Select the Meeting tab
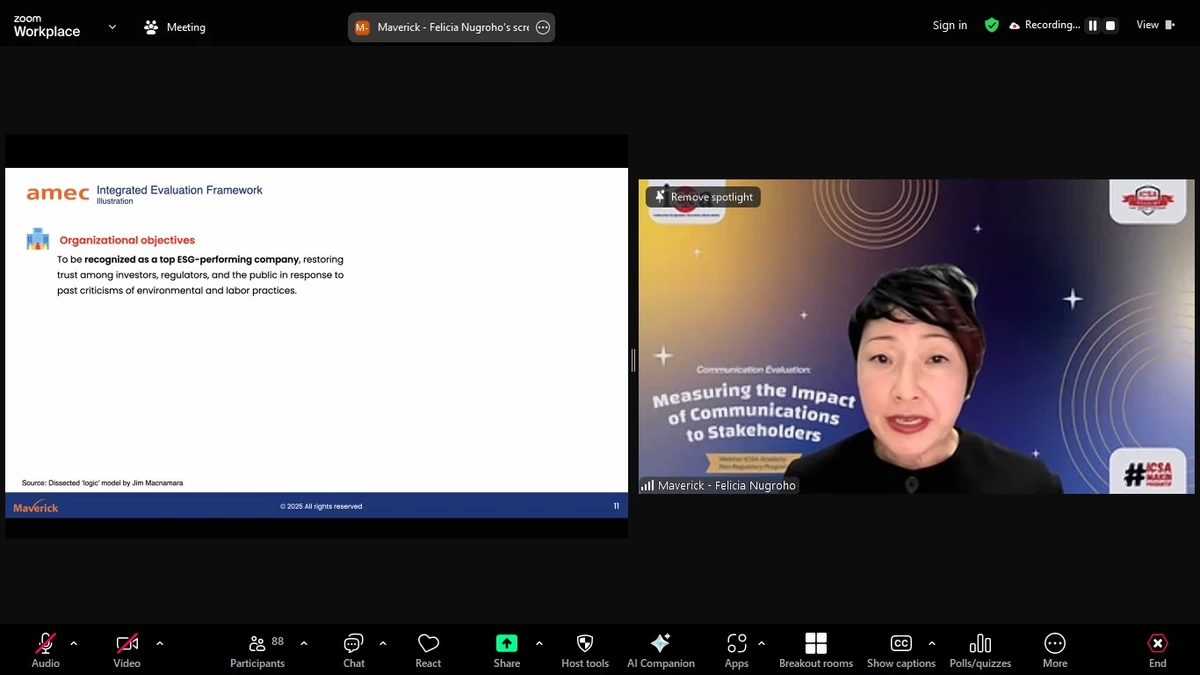 (x=175, y=27)
